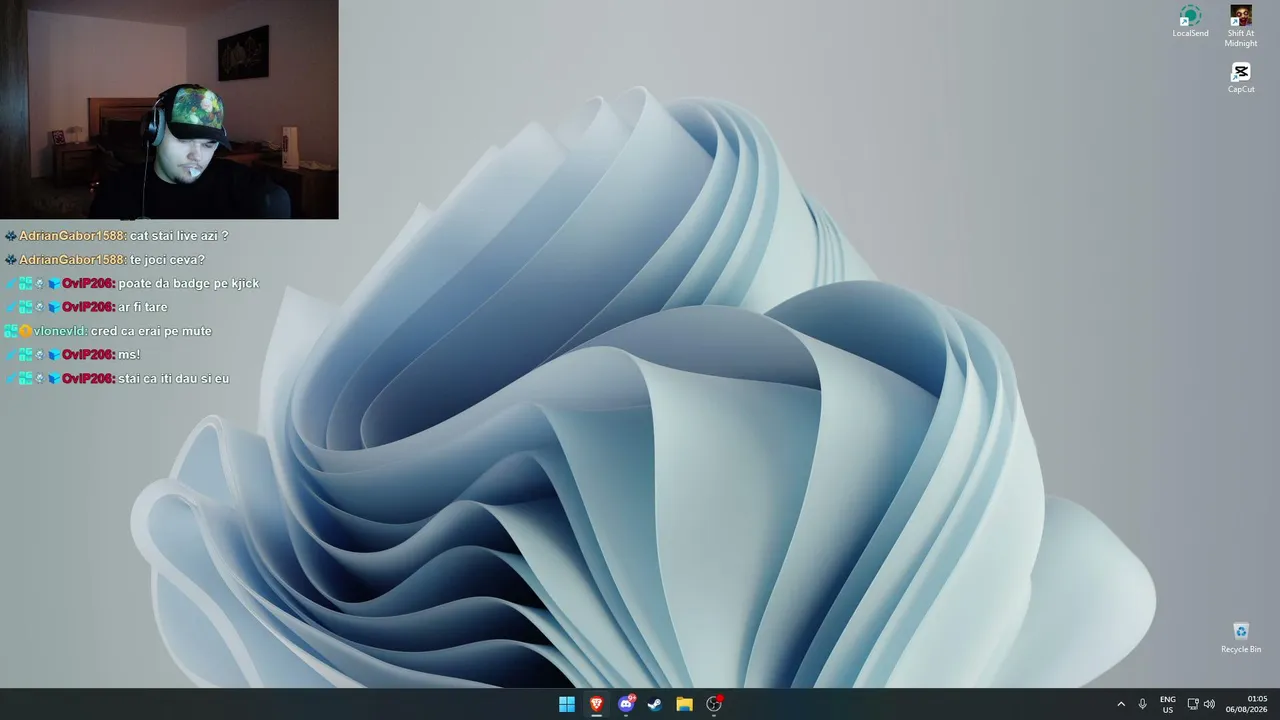Image resolution: width=1280 pixels, height=720 pixels.
Task: Open OBS Studio from the taskbar
Action: click(x=714, y=704)
